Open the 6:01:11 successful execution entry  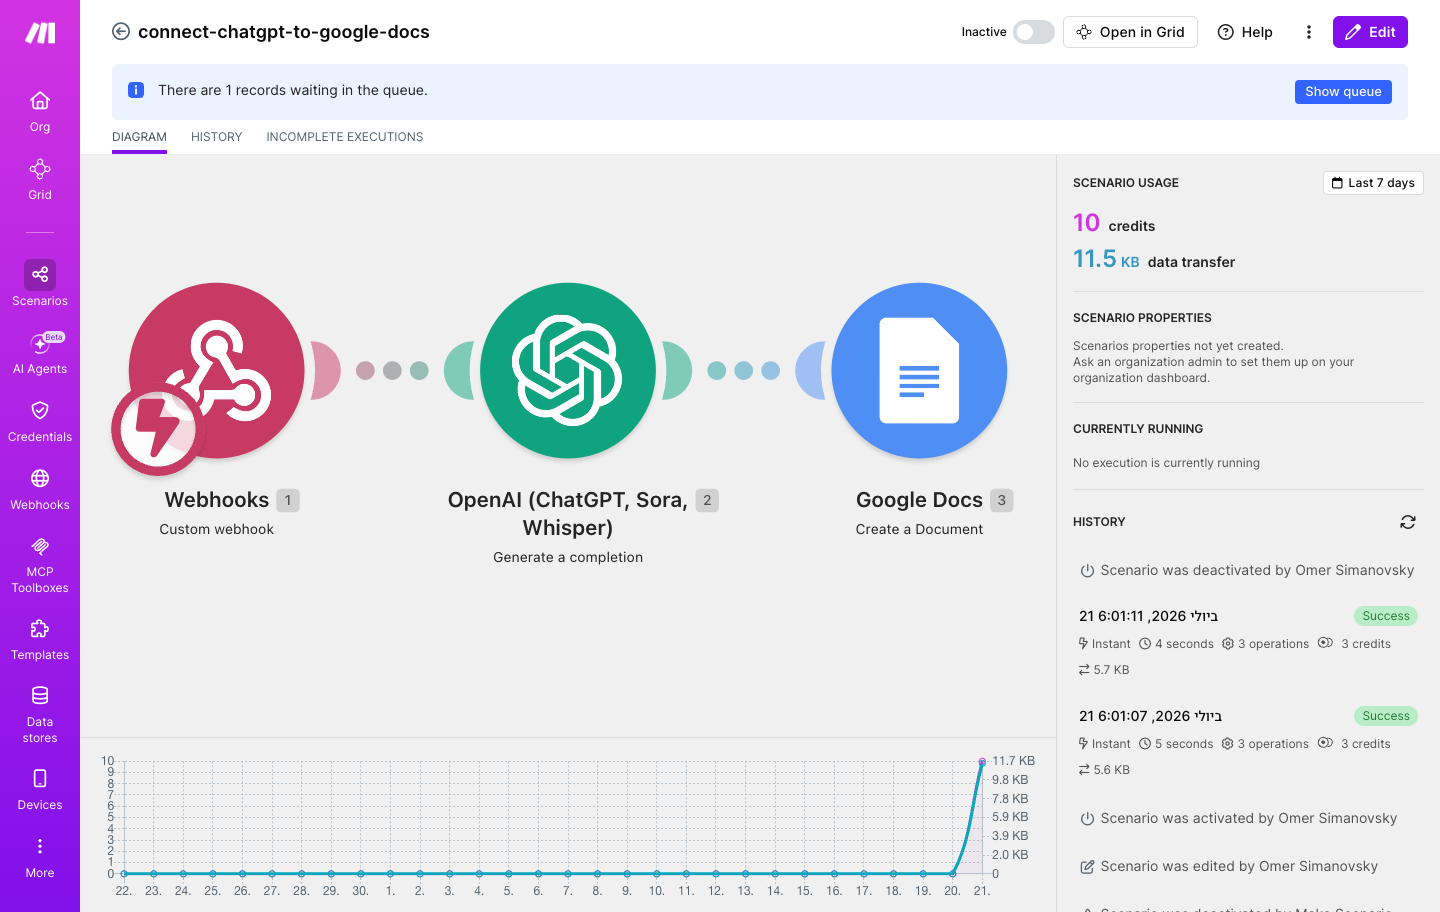tap(1248, 642)
